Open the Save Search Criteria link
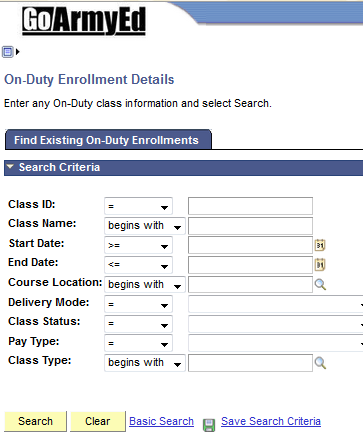Image resolution: width=363 pixels, height=443 pixels. [x=271, y=421]
